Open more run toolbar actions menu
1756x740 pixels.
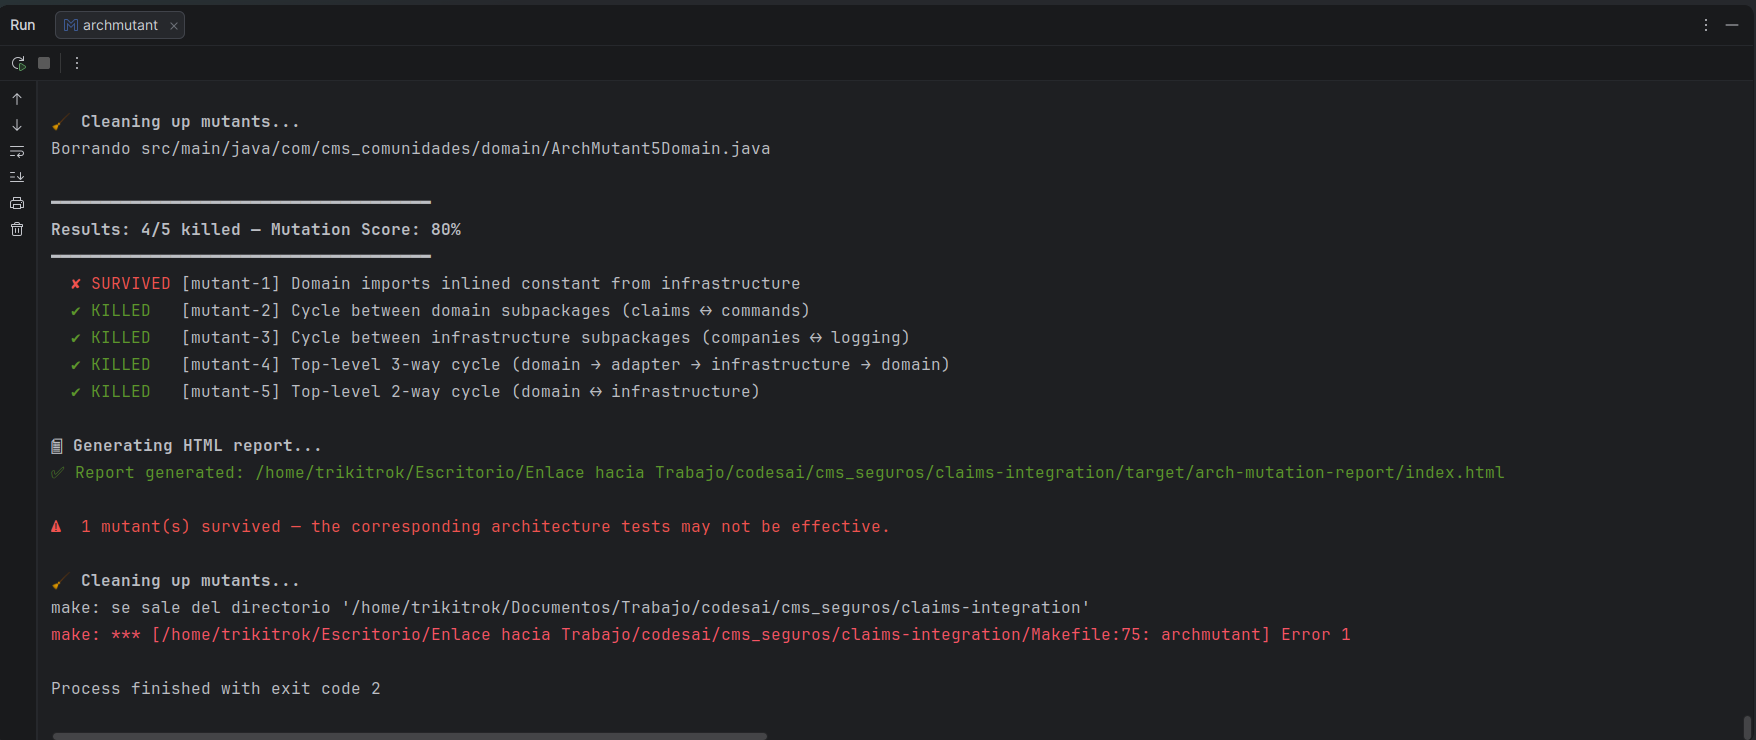77,63
